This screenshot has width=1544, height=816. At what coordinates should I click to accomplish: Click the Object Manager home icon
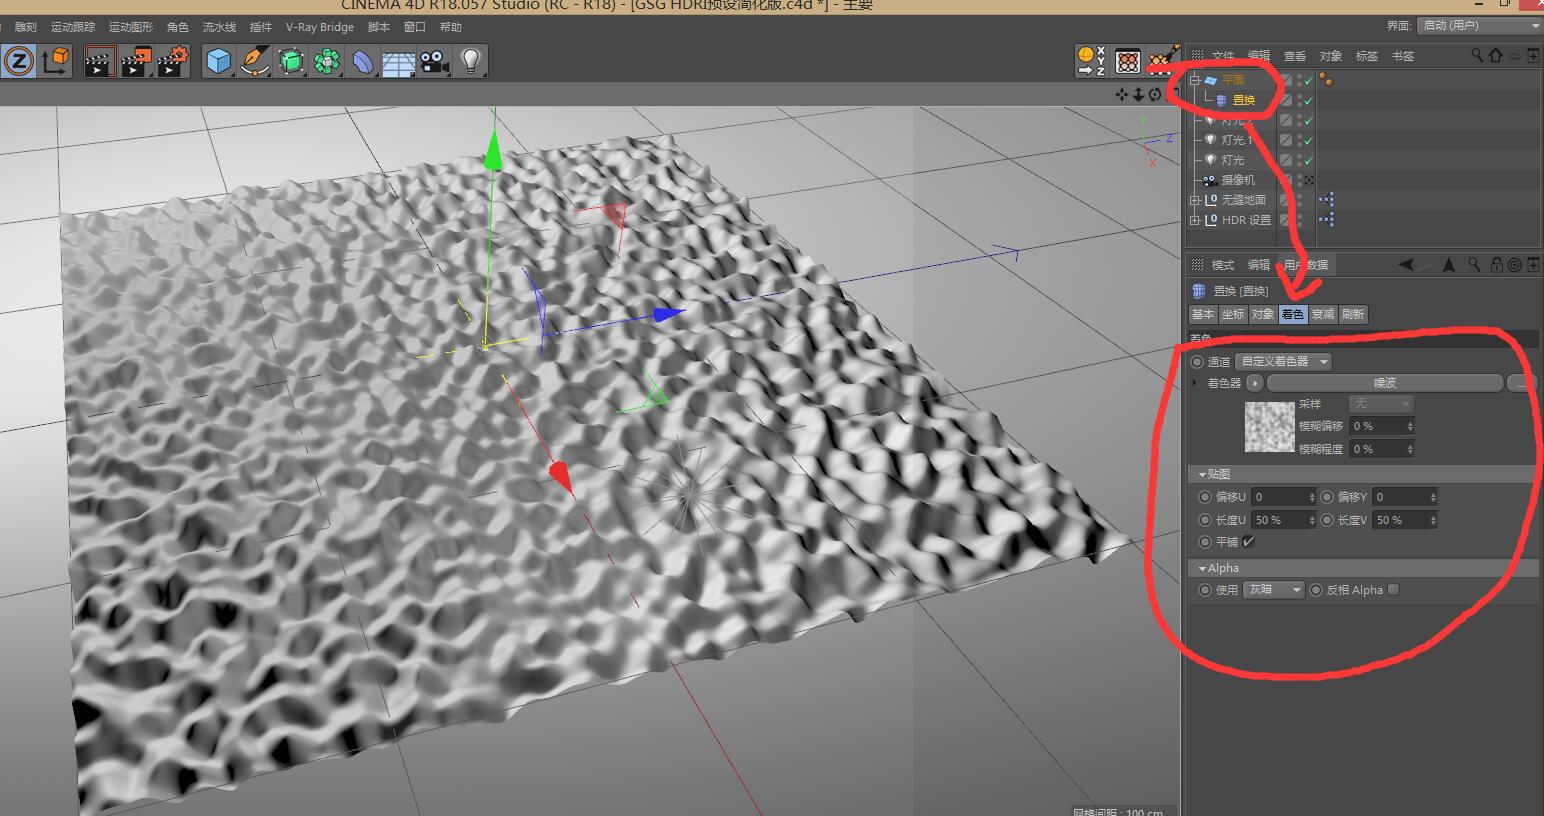pyautogui.click(x=1497, y=55)
